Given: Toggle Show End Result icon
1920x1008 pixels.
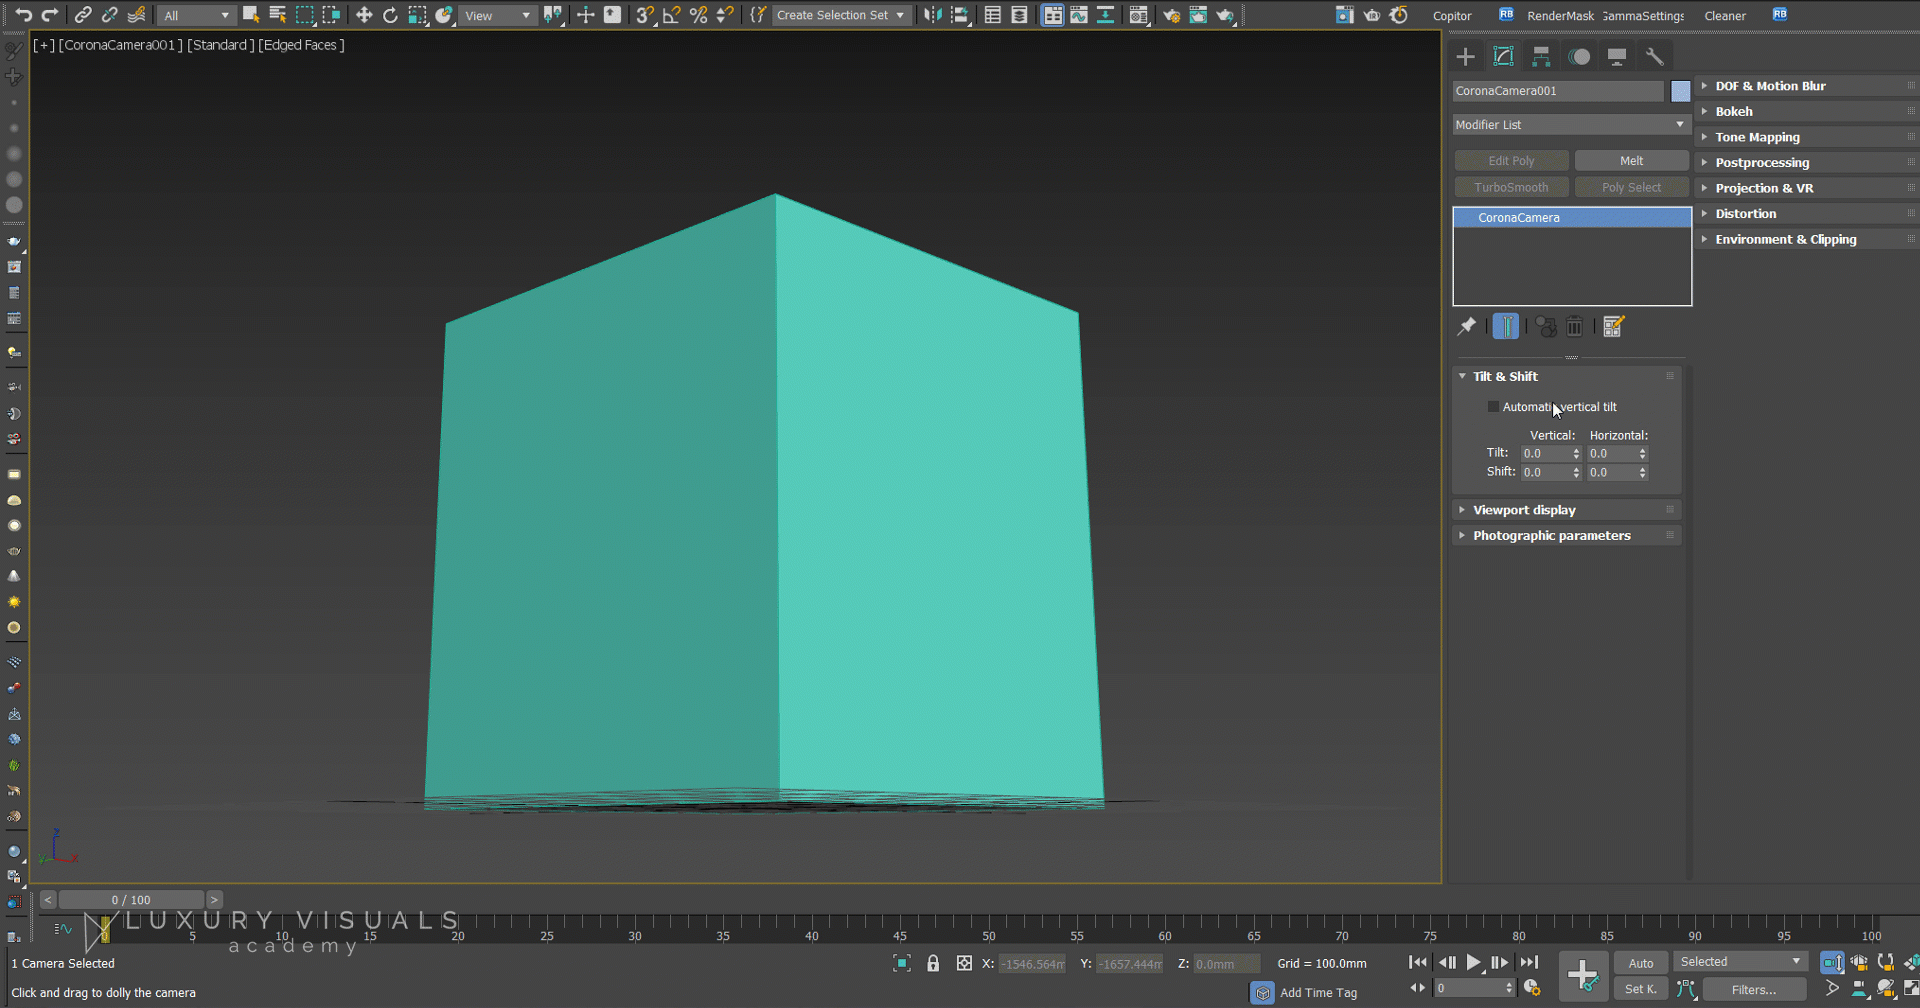Looking at the screenshot, I should pos(1506,326).
